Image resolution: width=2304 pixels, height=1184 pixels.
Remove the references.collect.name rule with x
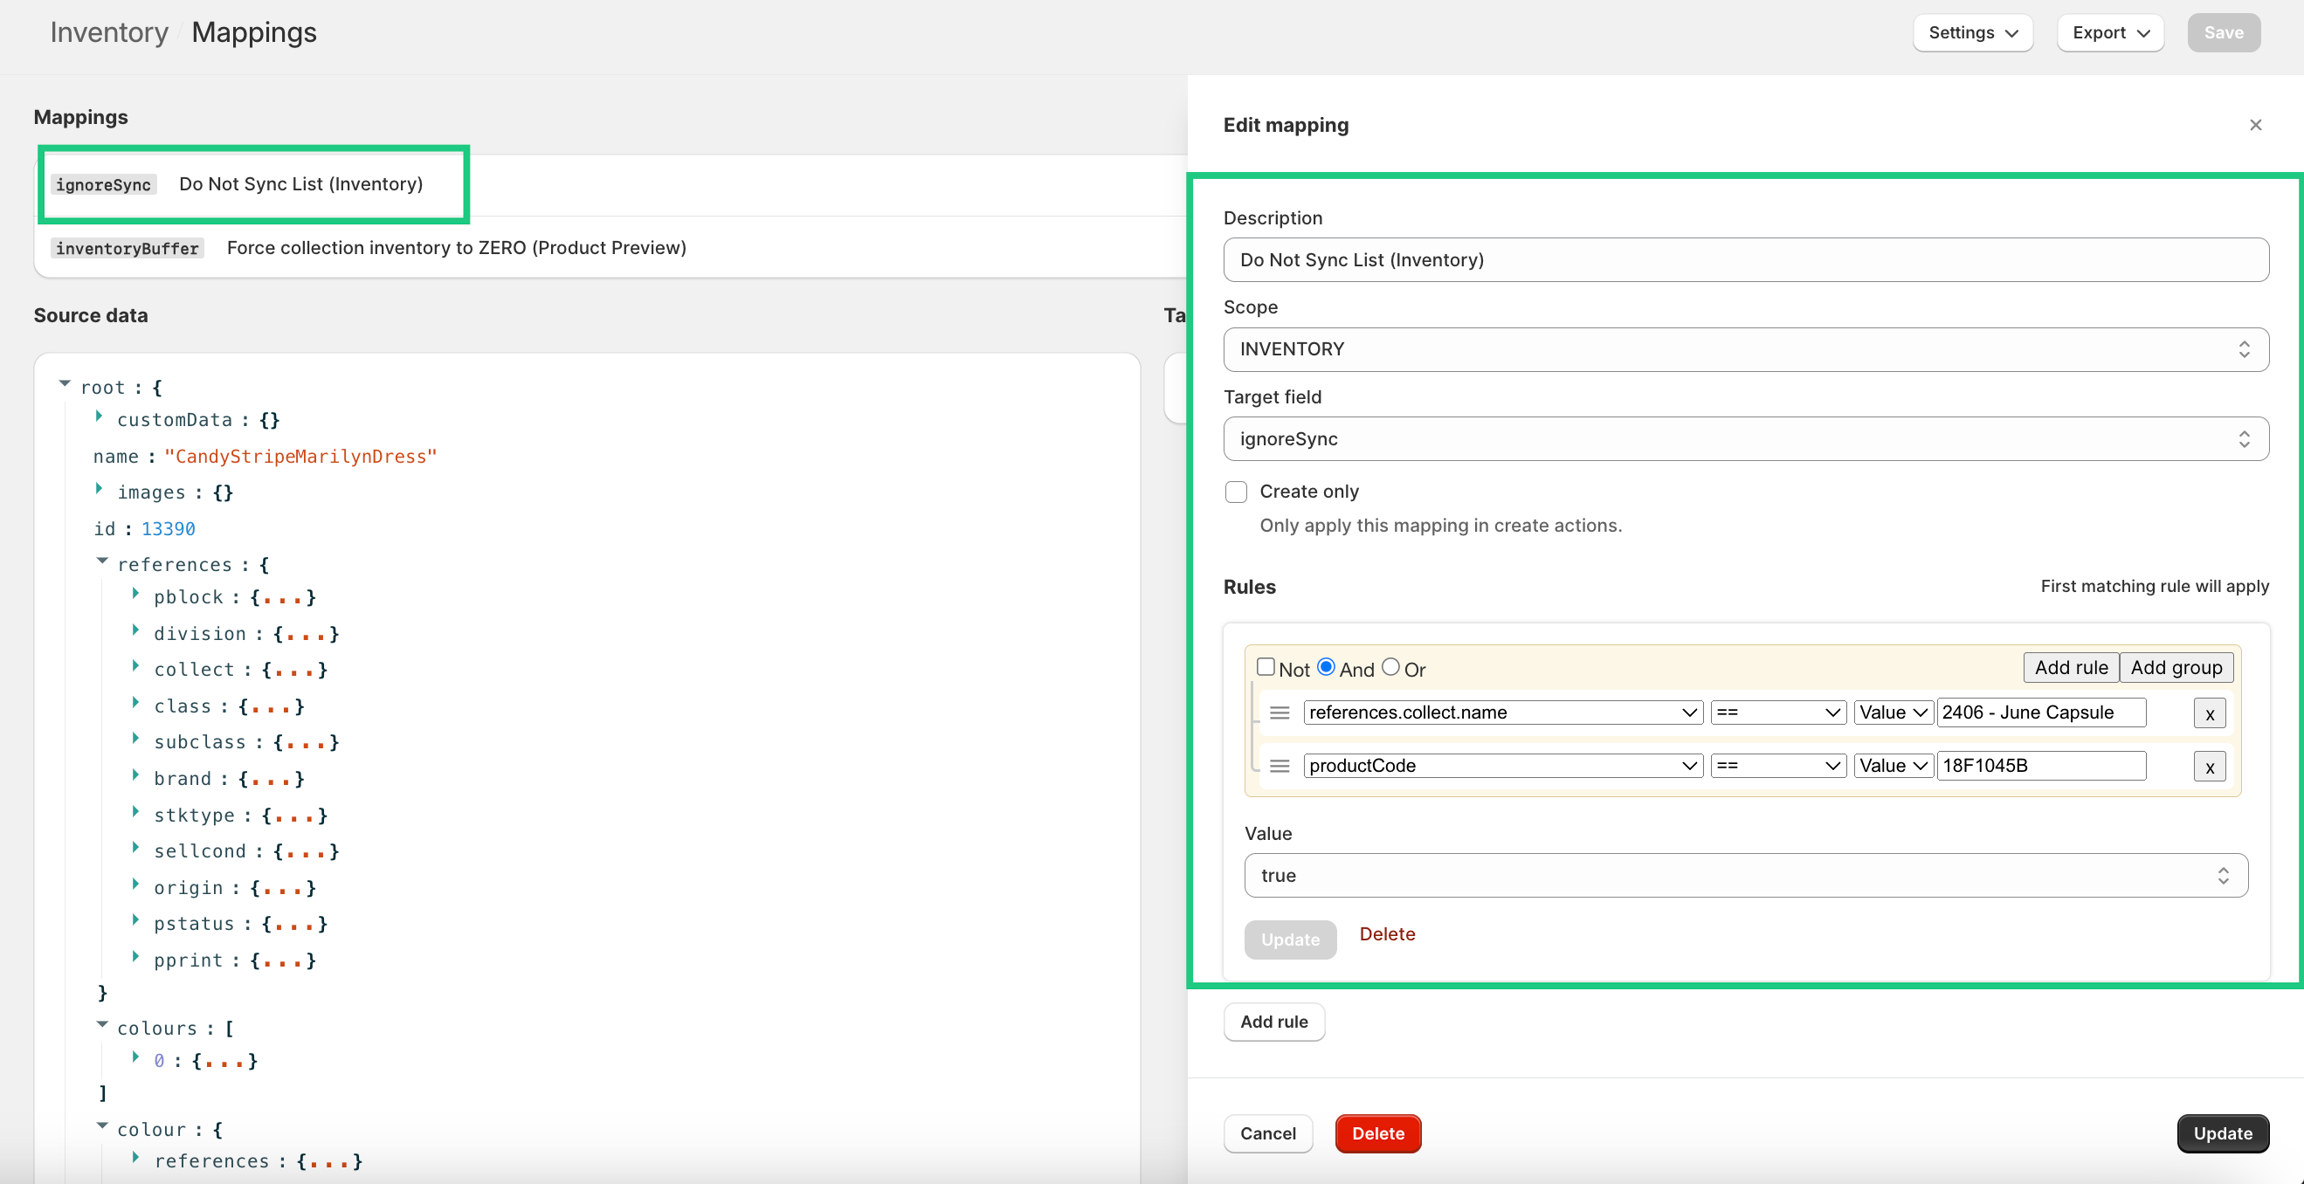(2209, 713)
